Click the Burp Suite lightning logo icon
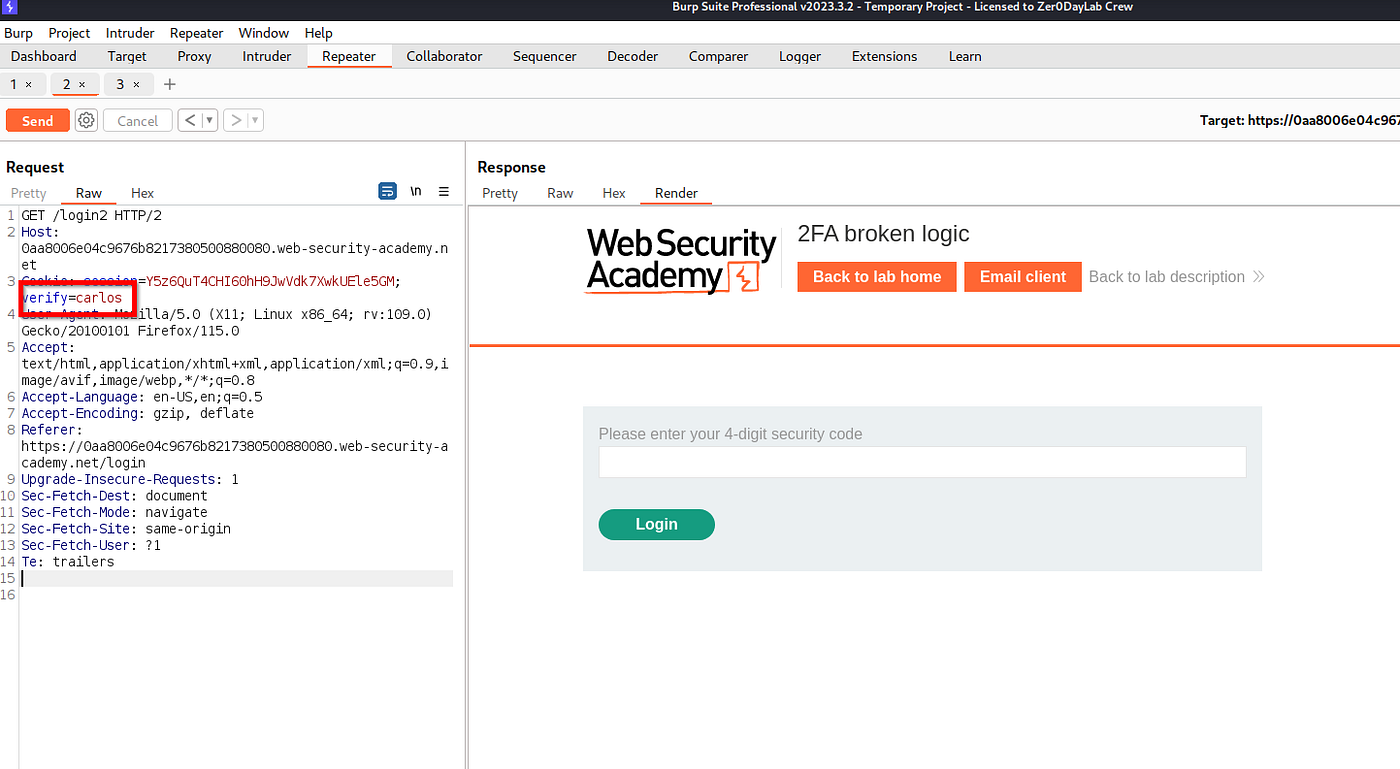This screenshot has height=769, width=1400. pyautogui.click(x=10, y=8)
